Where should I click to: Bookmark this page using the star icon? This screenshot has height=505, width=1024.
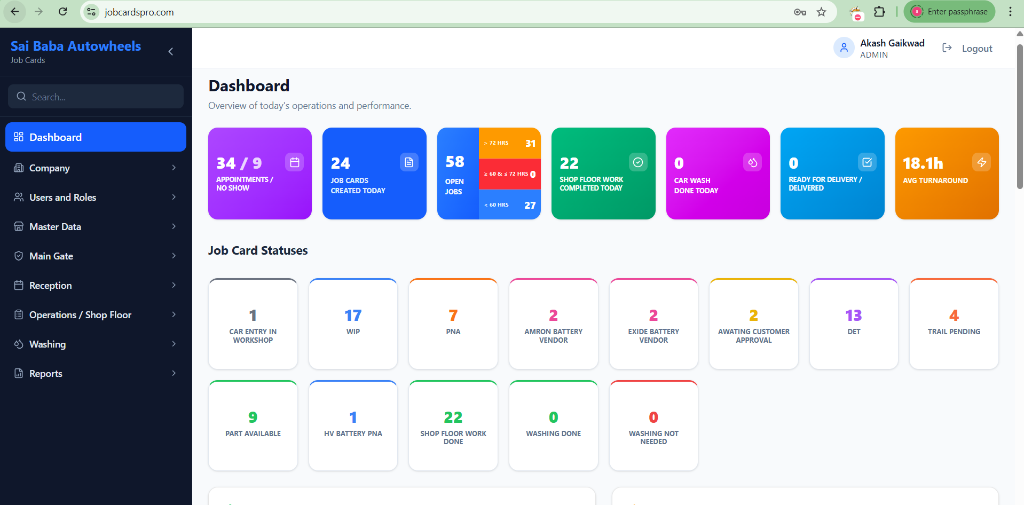[821, 12]
